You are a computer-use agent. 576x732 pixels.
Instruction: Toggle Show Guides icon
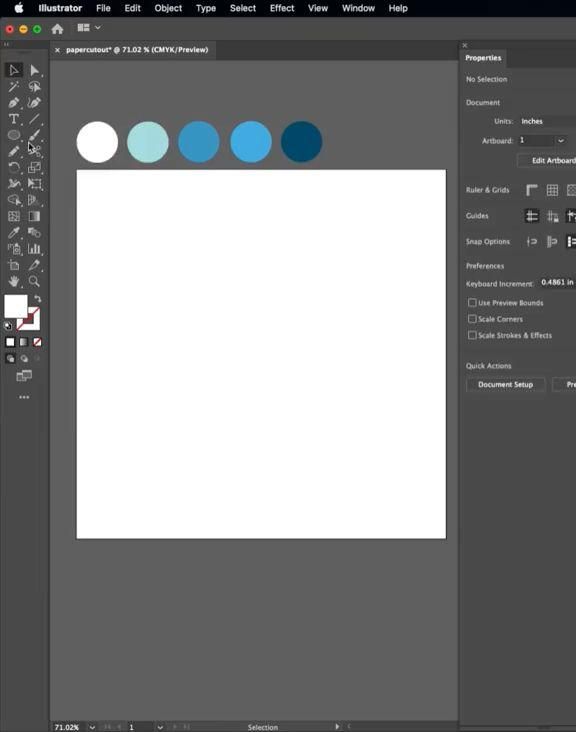coord(532,216)
